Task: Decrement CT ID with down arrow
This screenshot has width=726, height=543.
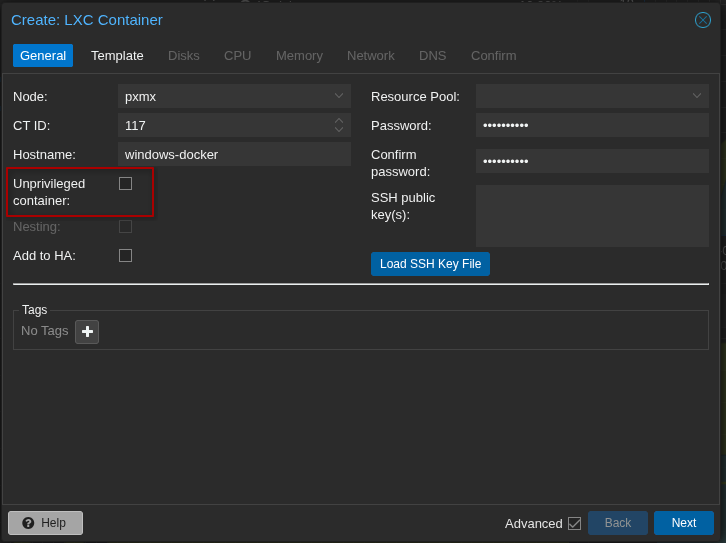Action: click(x=339, y=130)
